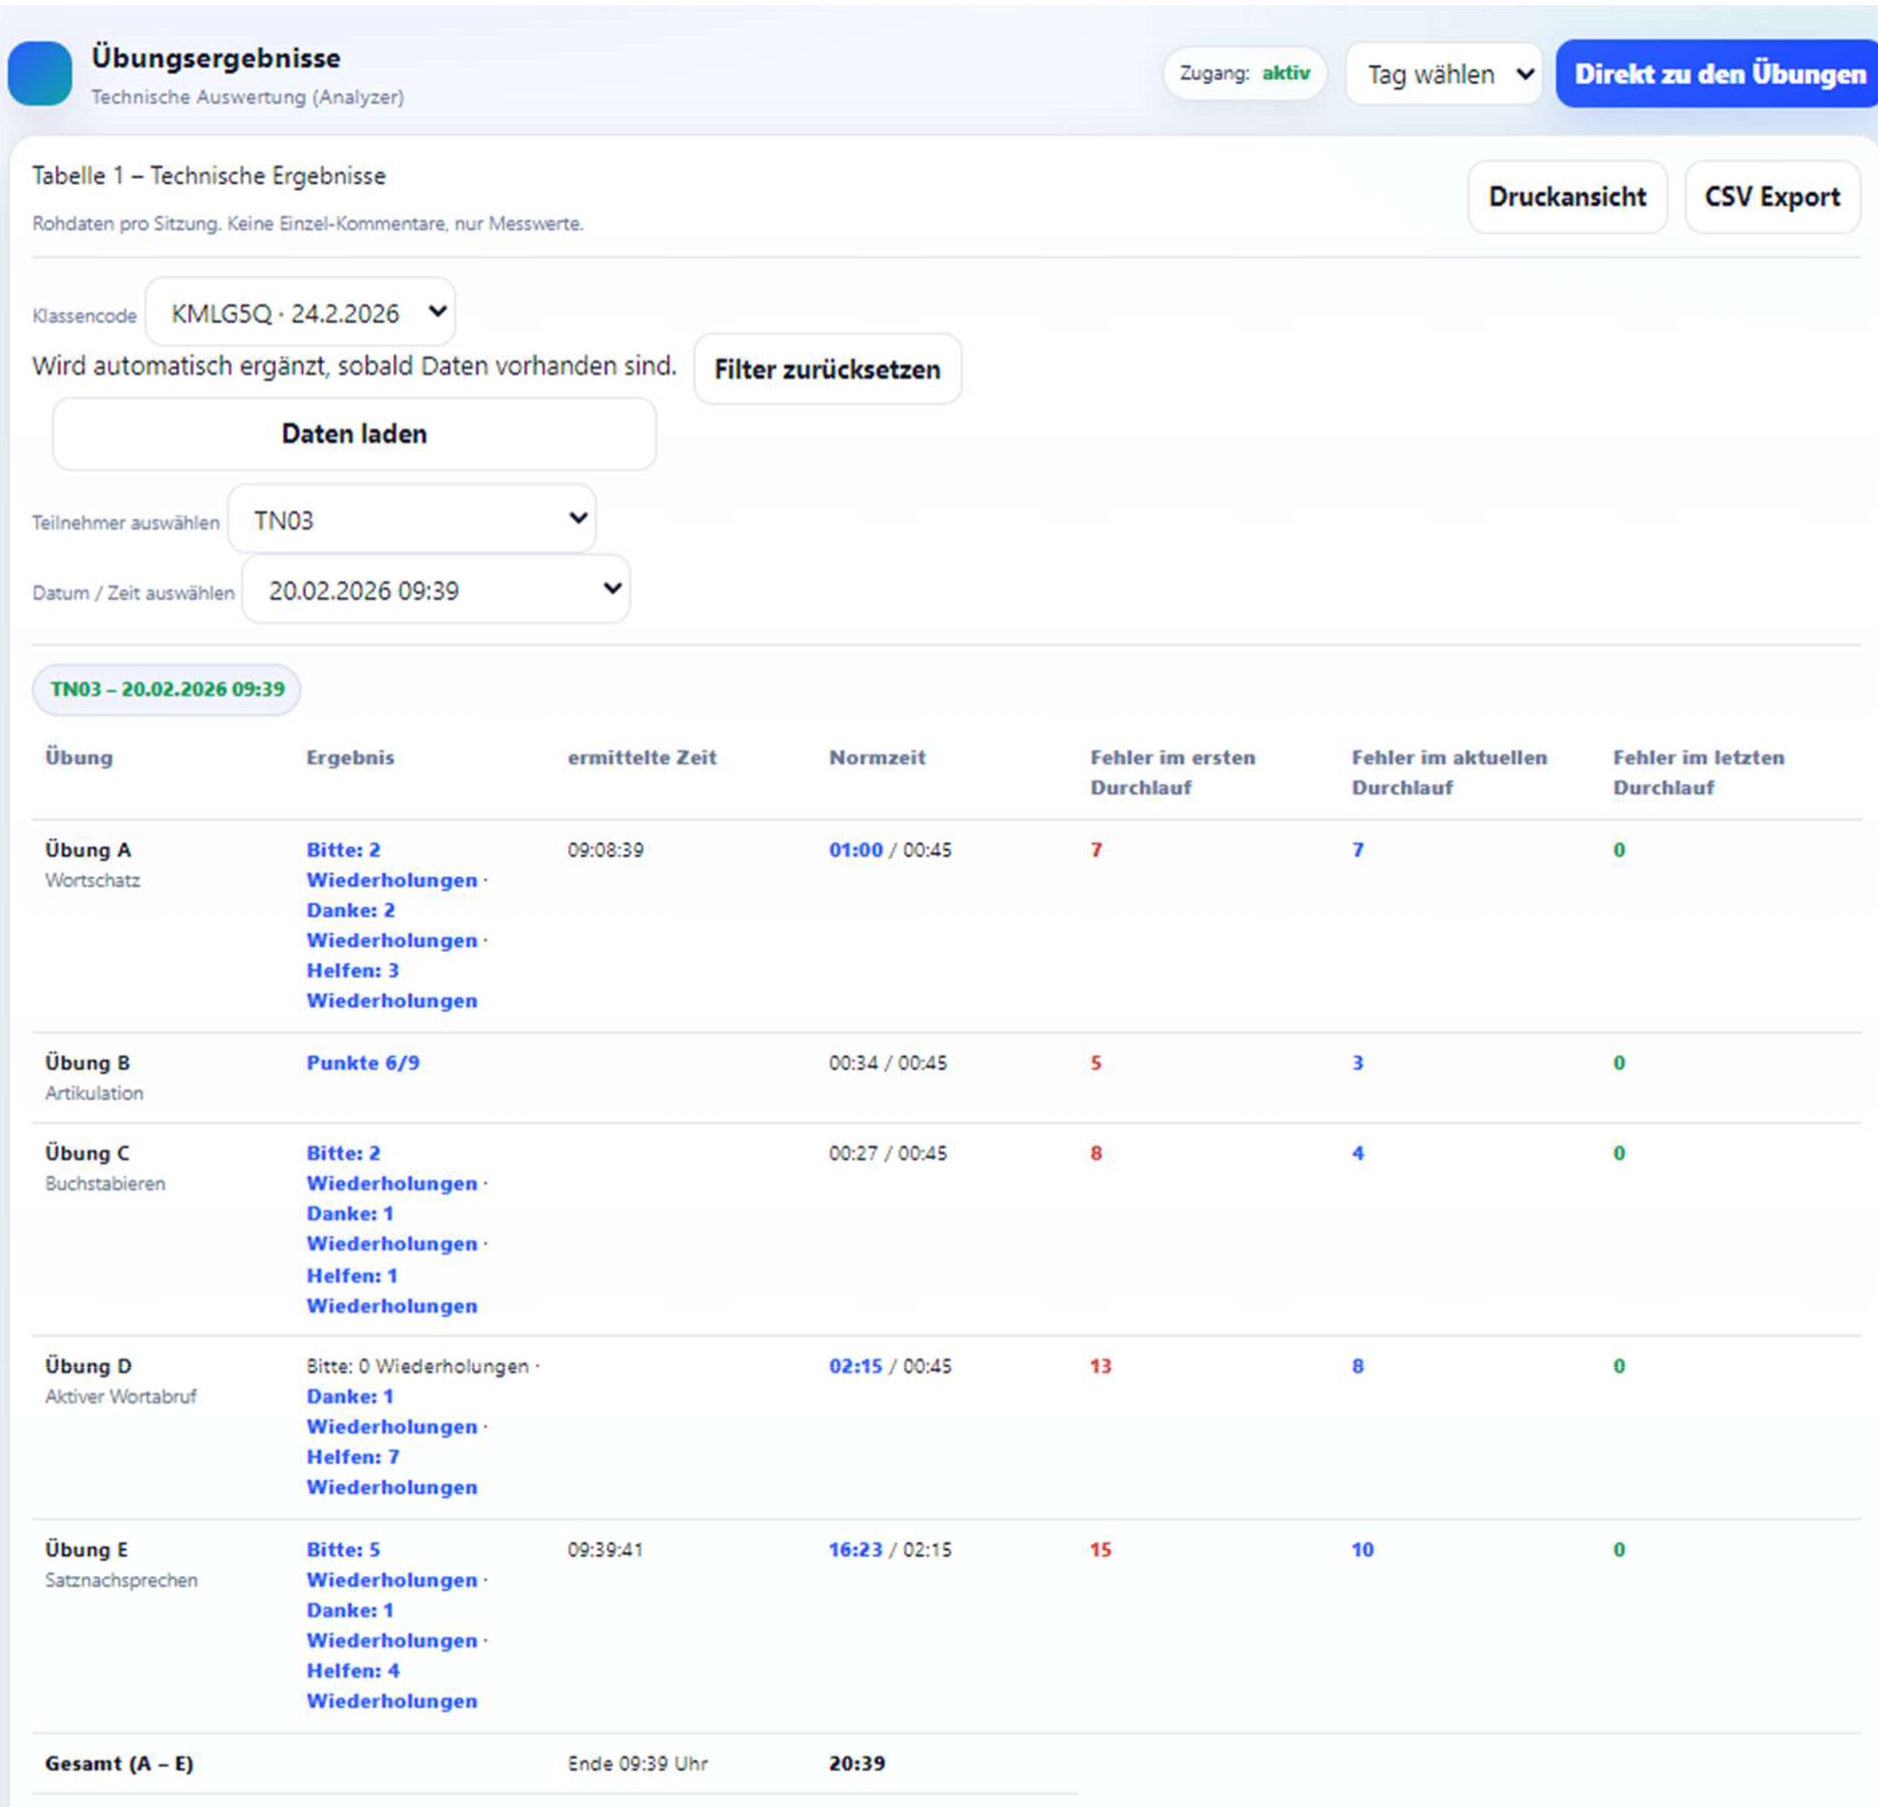Viewport: 1878px width, 1807px height.
Task: Expand the Datum / Zeit dropdown
Action: 436,590
